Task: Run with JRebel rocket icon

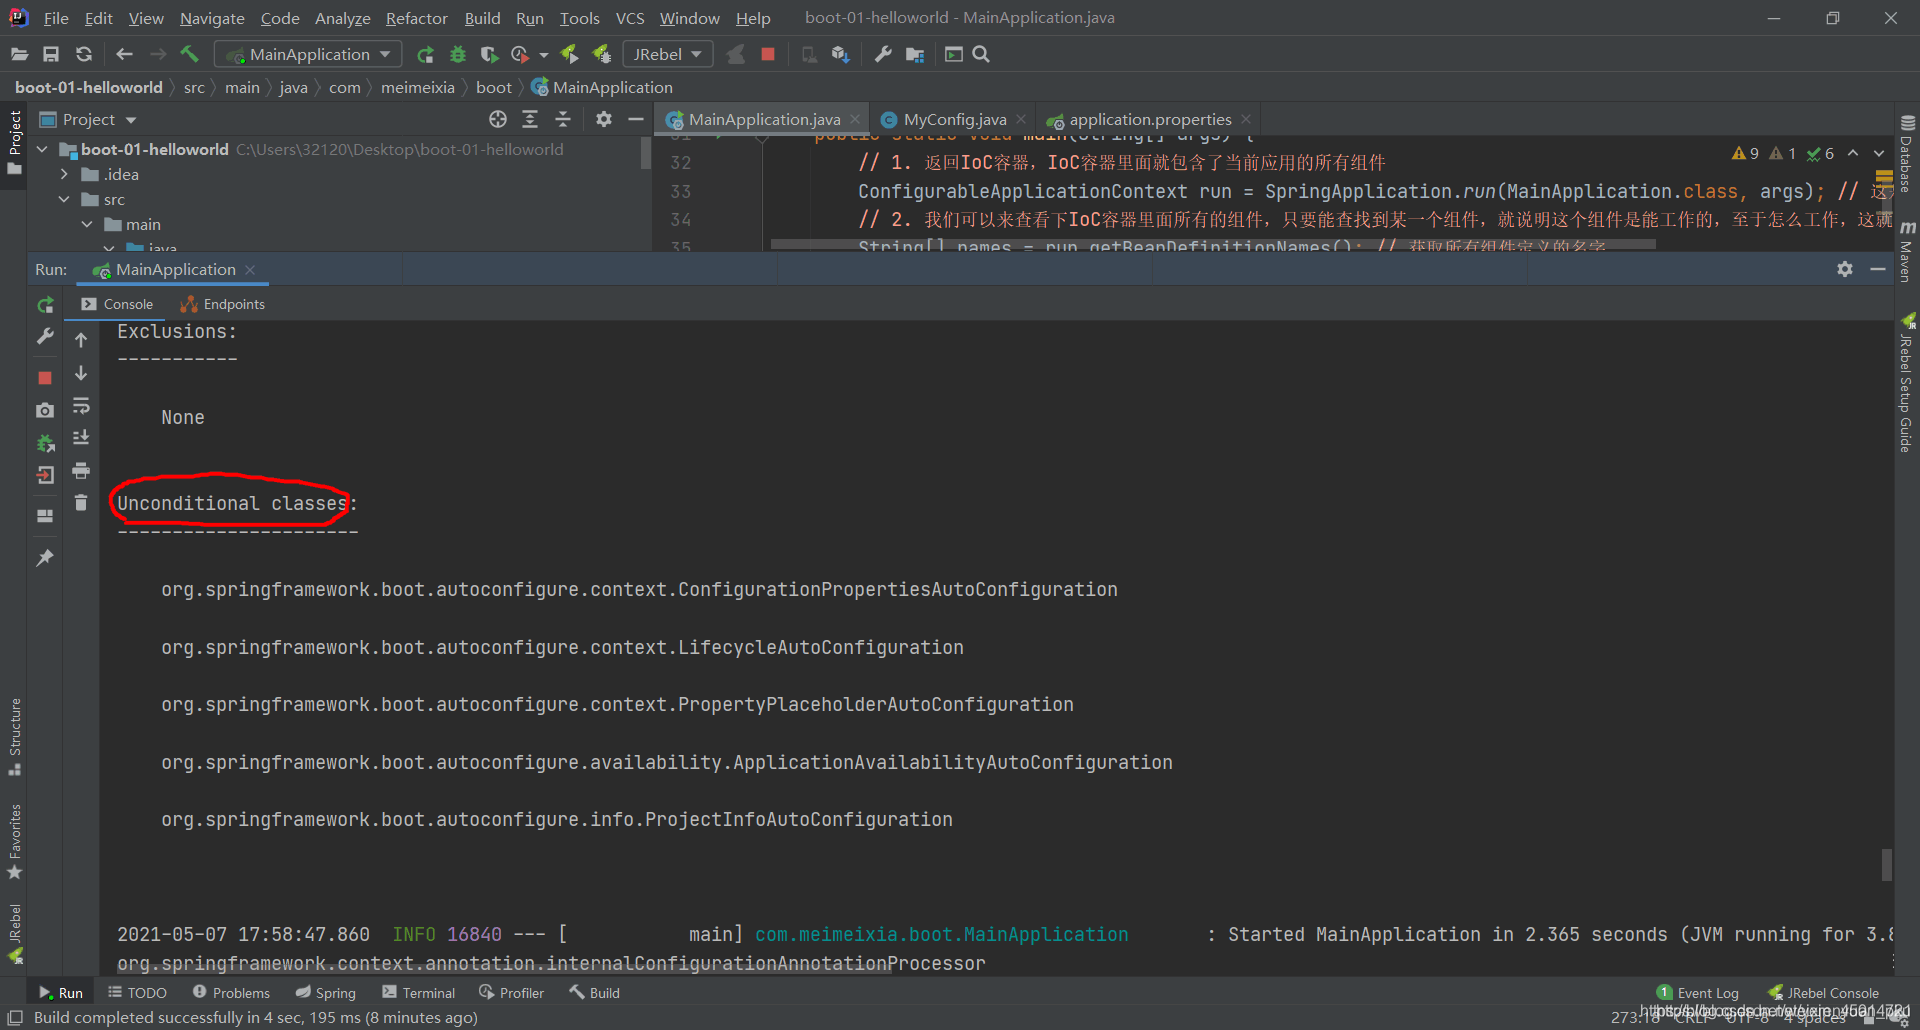Action: click(569, 54)
